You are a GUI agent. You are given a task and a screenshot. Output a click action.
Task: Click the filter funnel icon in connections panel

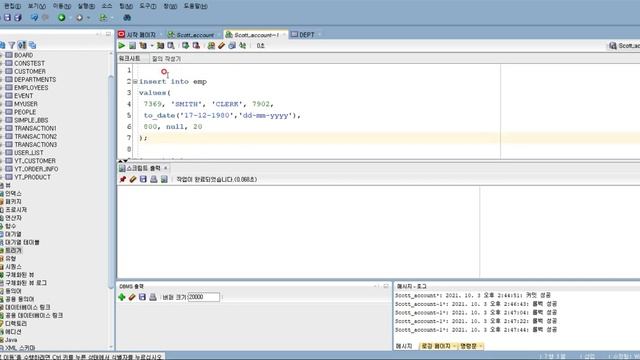(12, 45)
